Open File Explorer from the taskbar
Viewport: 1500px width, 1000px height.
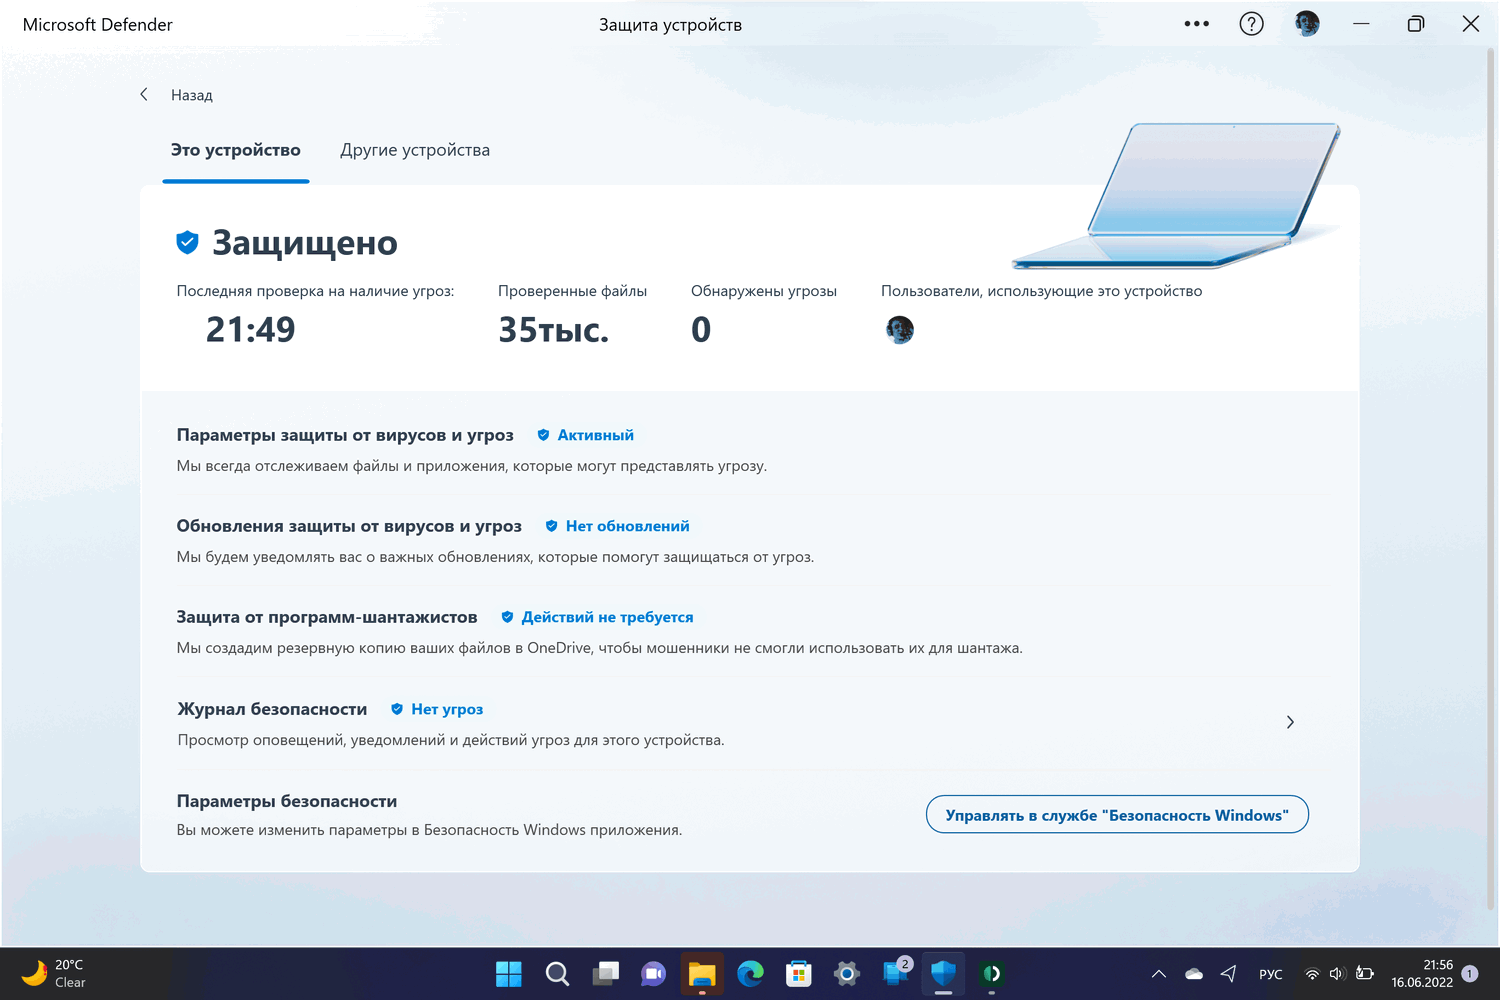(x=702, y=974)
